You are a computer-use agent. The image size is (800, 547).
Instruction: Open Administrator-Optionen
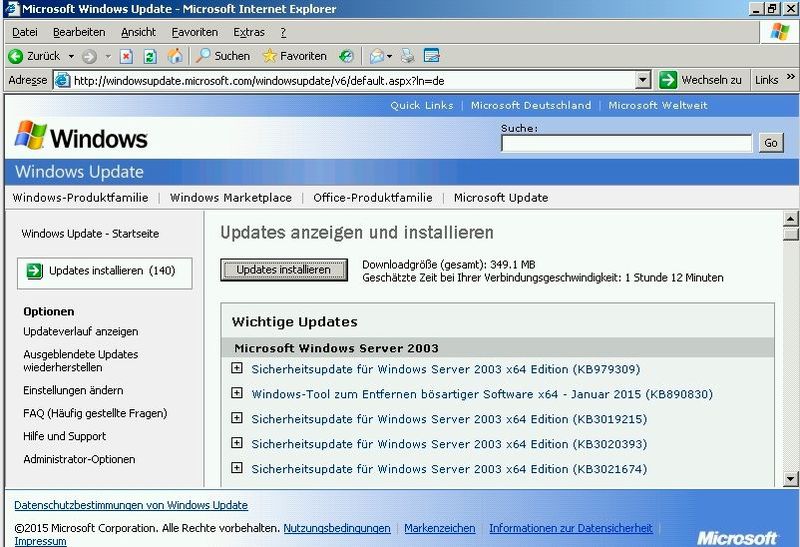[x=79, y=459]
